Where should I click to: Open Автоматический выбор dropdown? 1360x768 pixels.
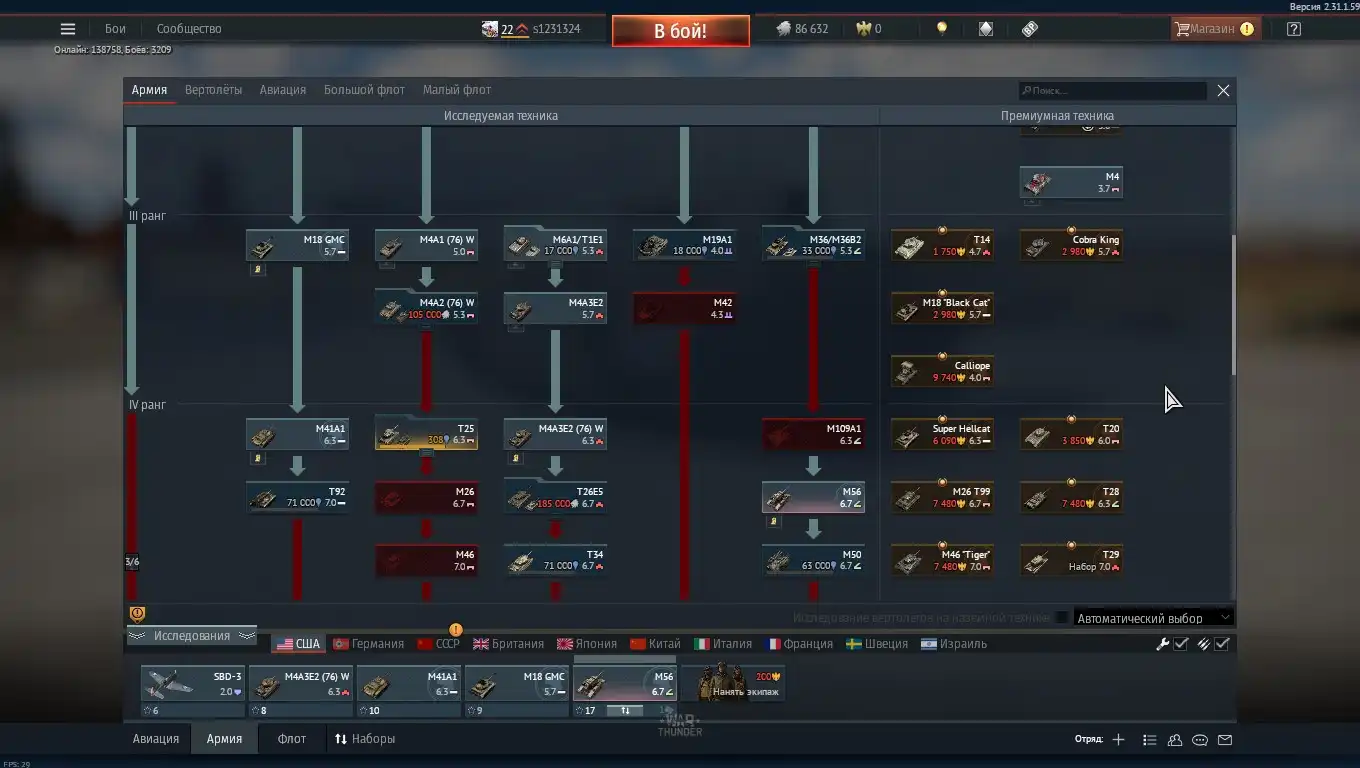click(1153, 618)
